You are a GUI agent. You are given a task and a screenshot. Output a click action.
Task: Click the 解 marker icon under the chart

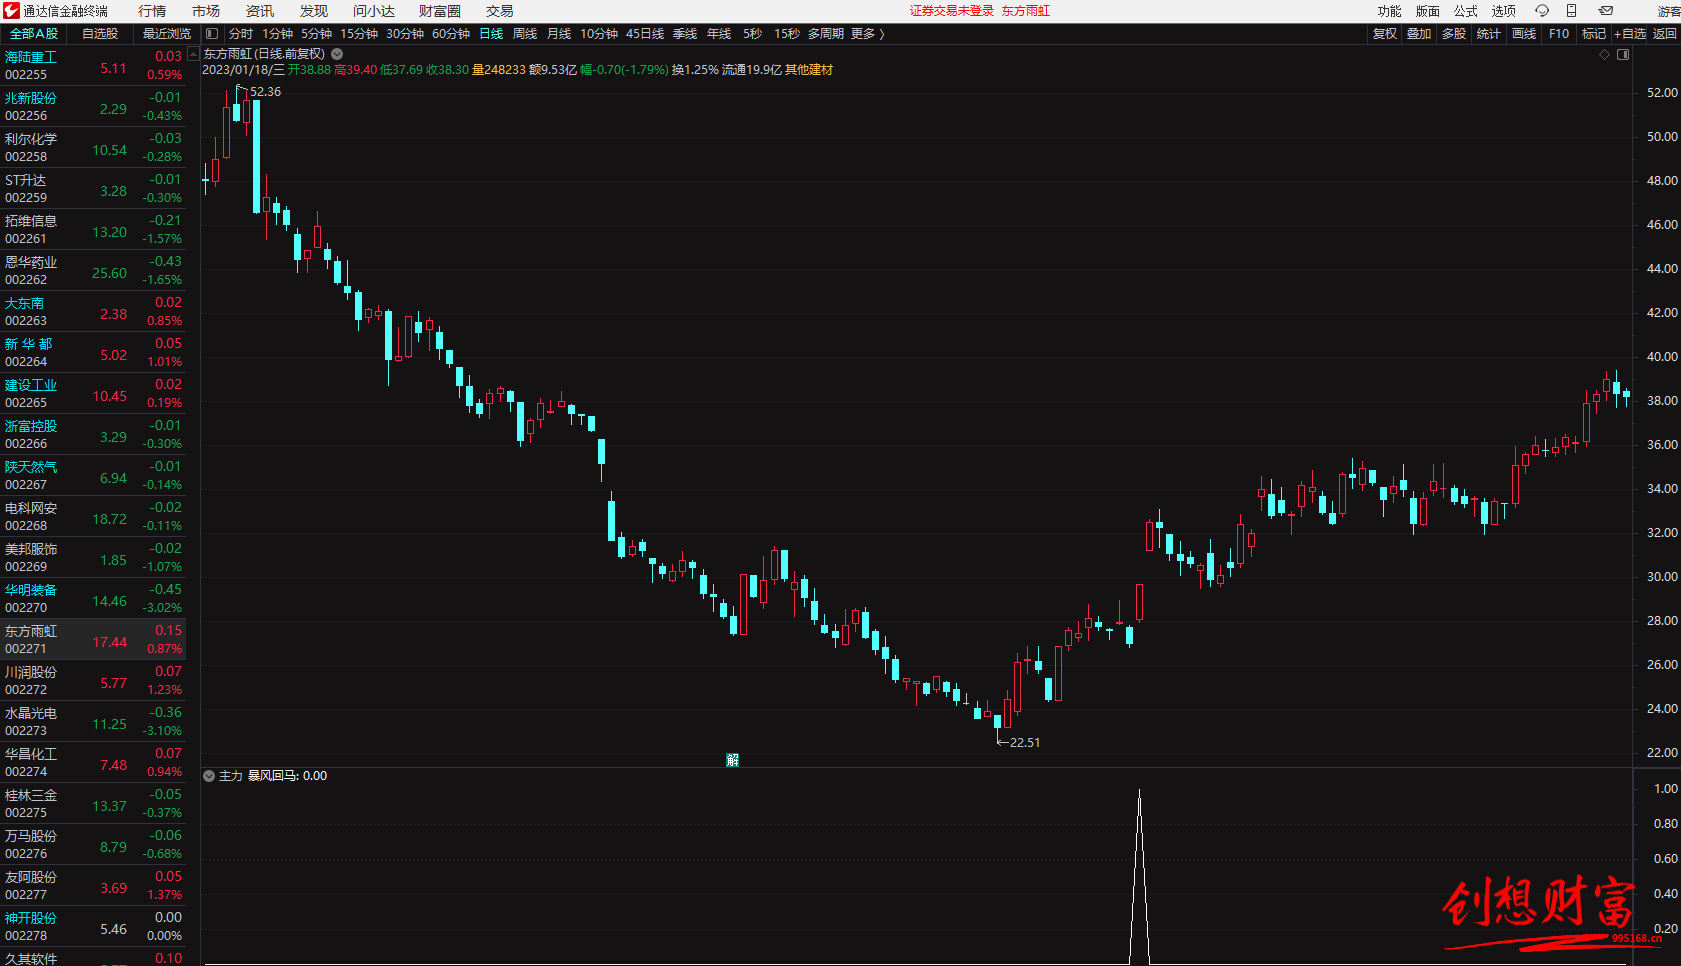click(733, 760)
